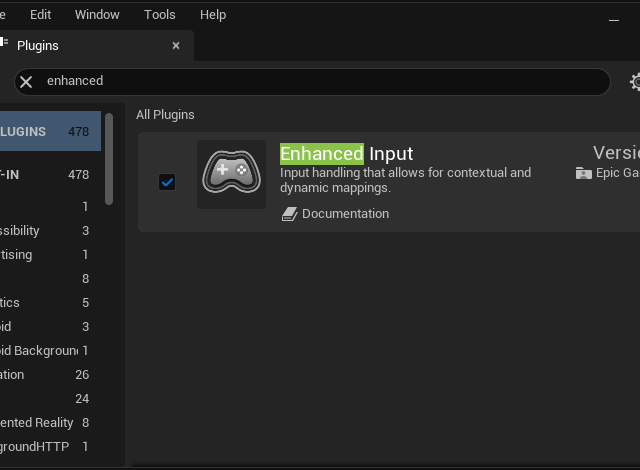Image resolution: width=640 pixels, height=470 pixels.
Task: Close the Plugins tab
Action: [176, 45]
